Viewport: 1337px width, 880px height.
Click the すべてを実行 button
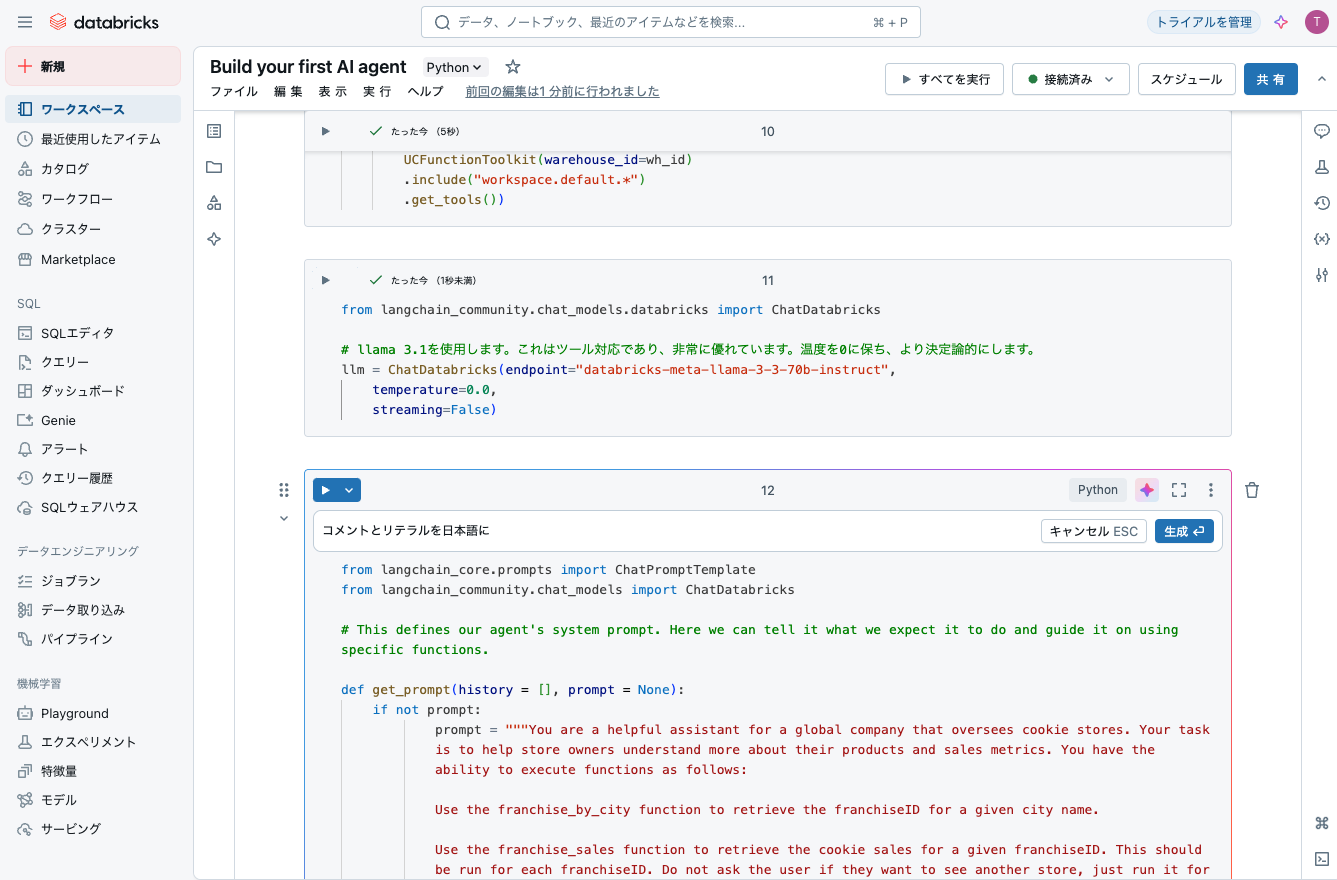point(944,78)
